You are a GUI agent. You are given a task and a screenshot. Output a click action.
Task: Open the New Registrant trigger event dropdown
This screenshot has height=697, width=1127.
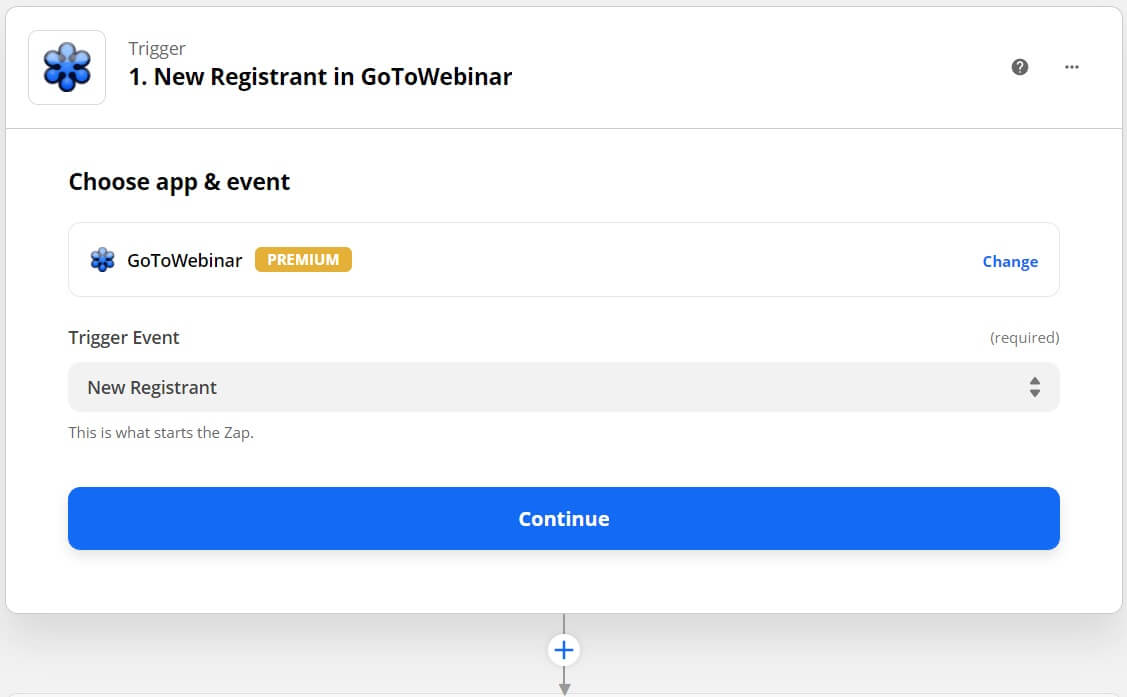(x=564, y=387)
